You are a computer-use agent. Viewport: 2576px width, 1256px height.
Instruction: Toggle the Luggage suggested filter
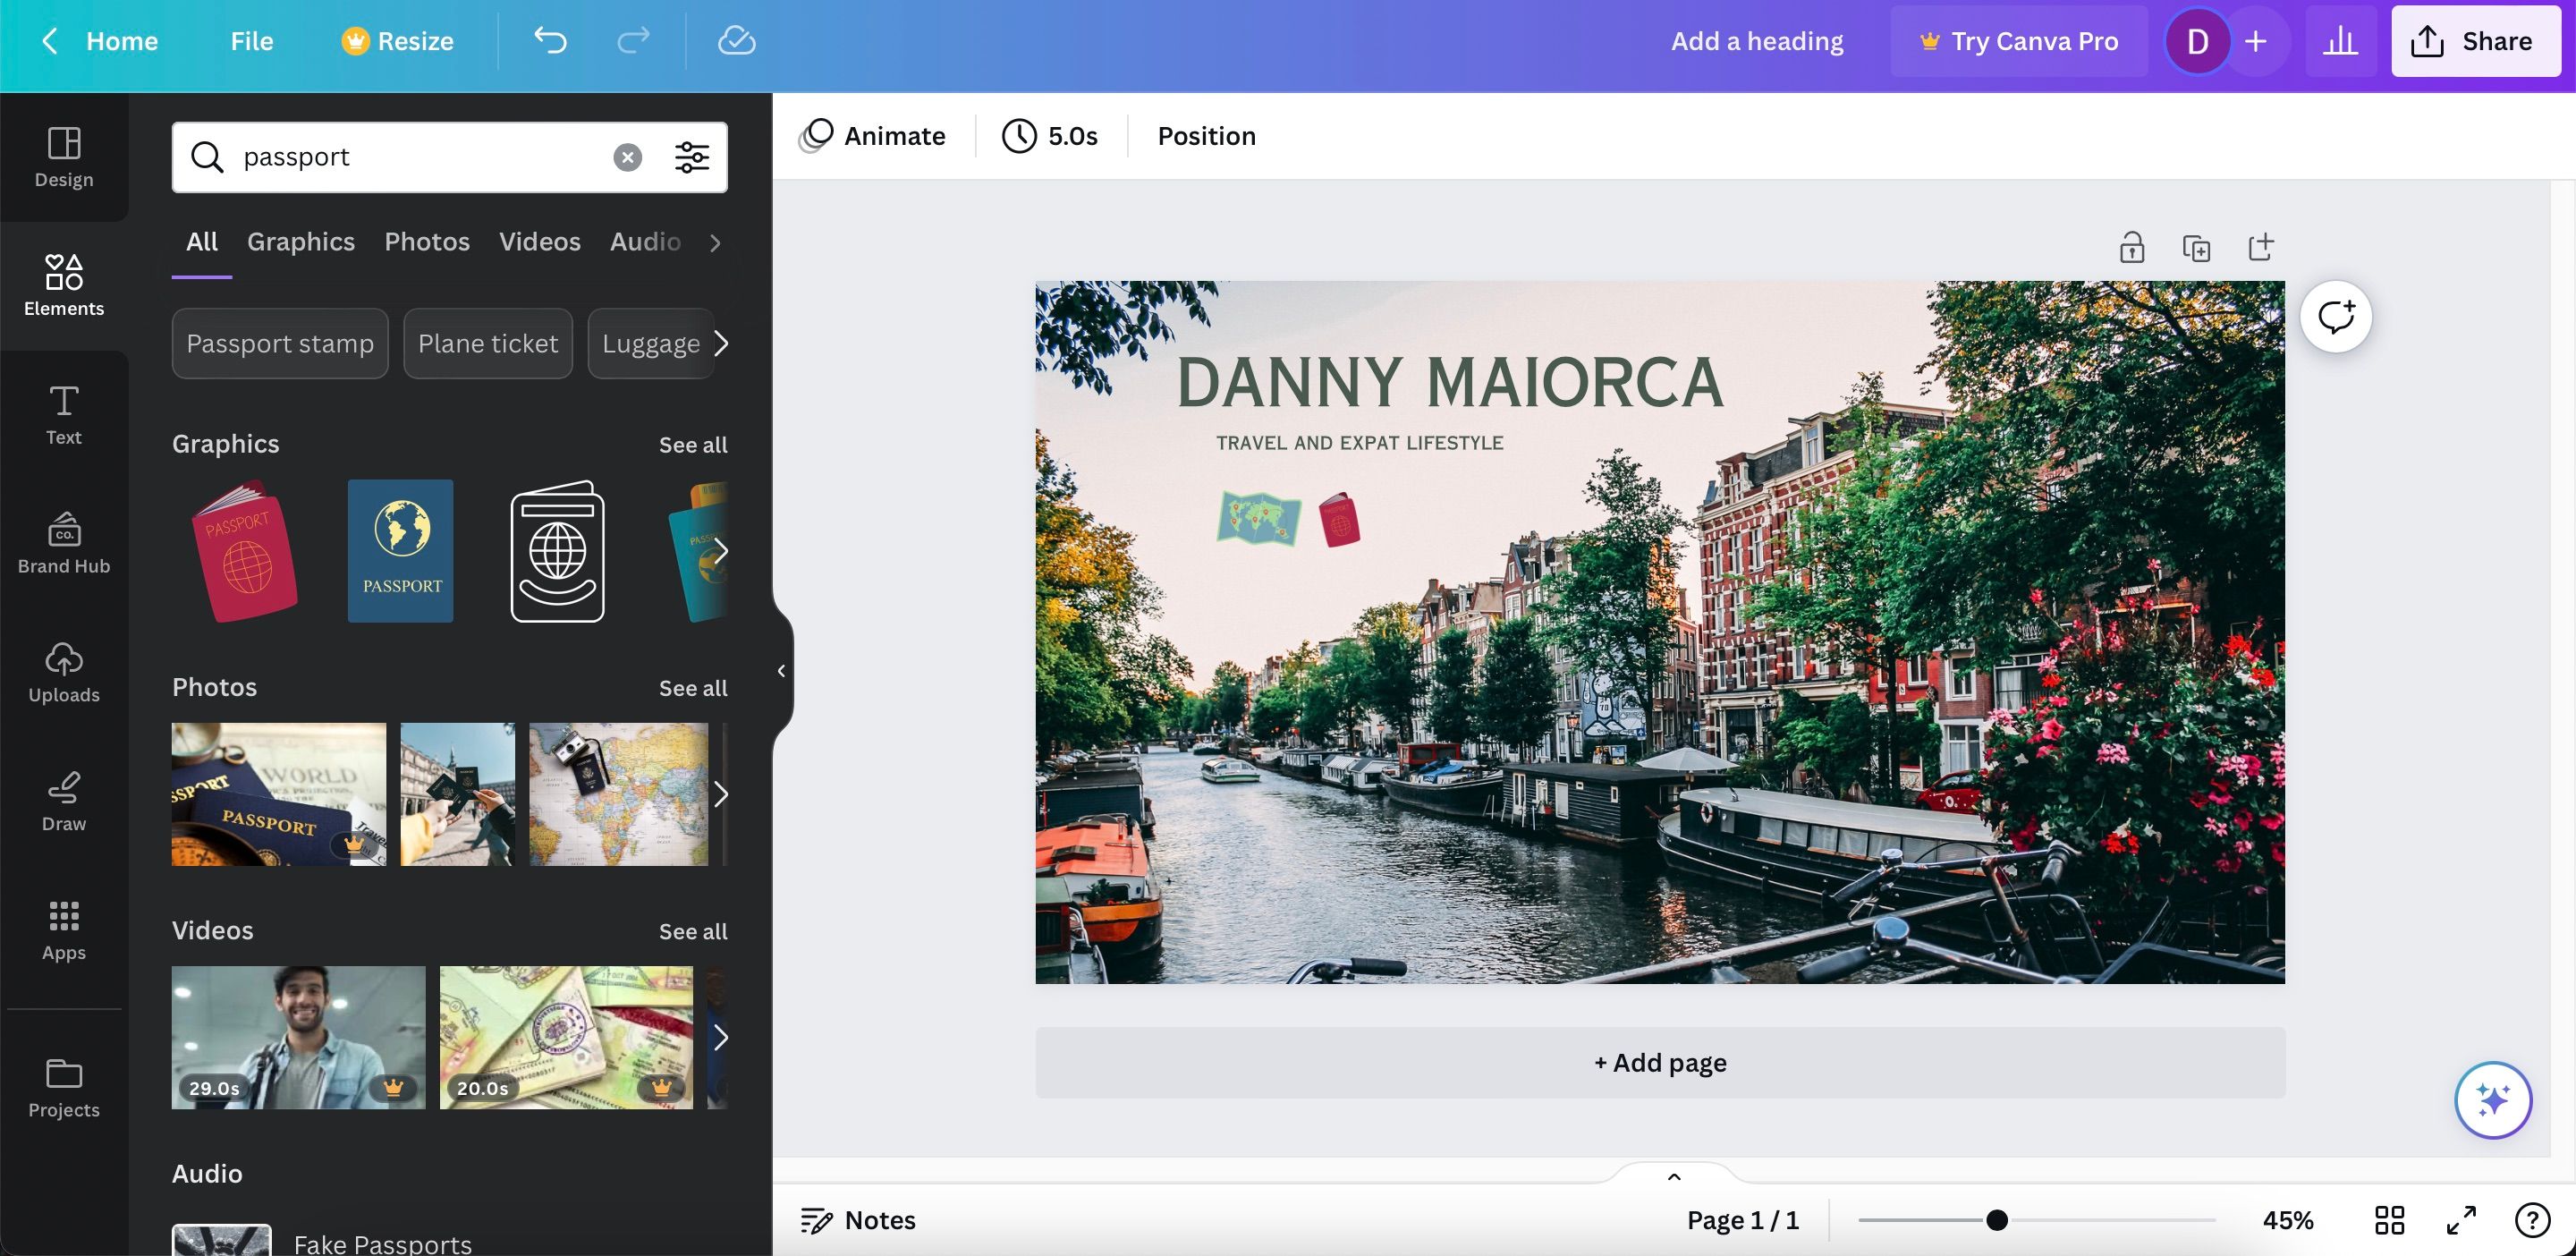[649, 342]
